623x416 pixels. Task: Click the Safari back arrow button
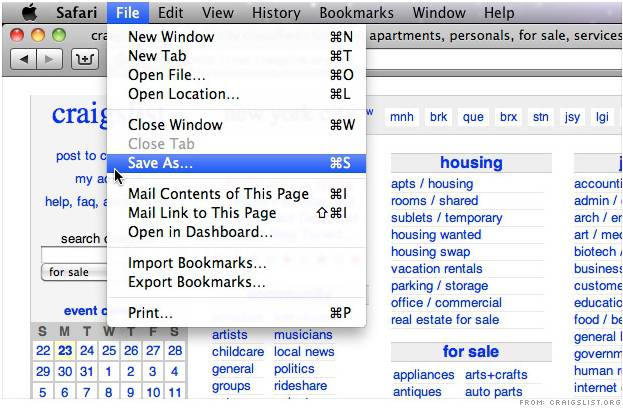23,60
